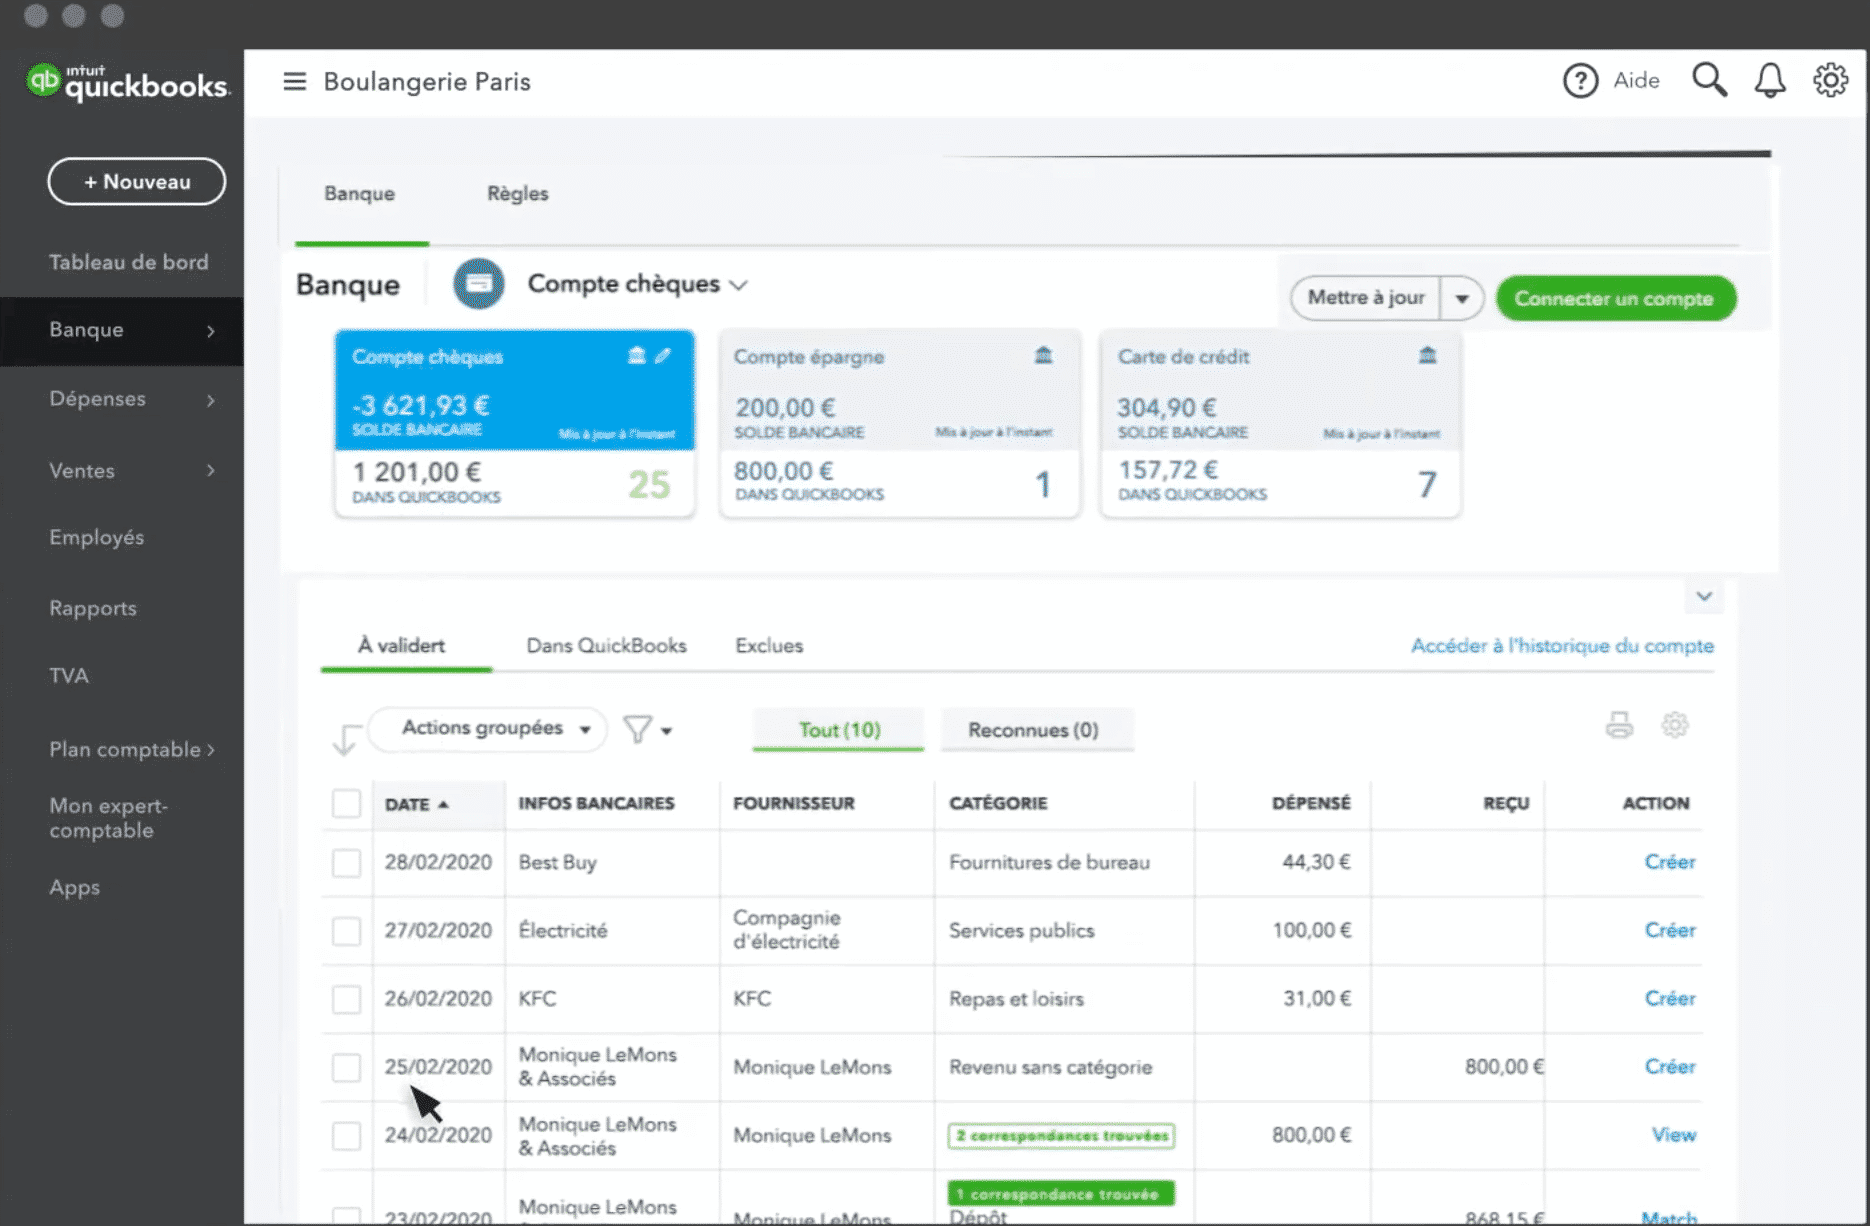The width and height of the screenshot is (1870, 1226).
Task: Open the notifications bell icon
Action: coord(1769,80)
